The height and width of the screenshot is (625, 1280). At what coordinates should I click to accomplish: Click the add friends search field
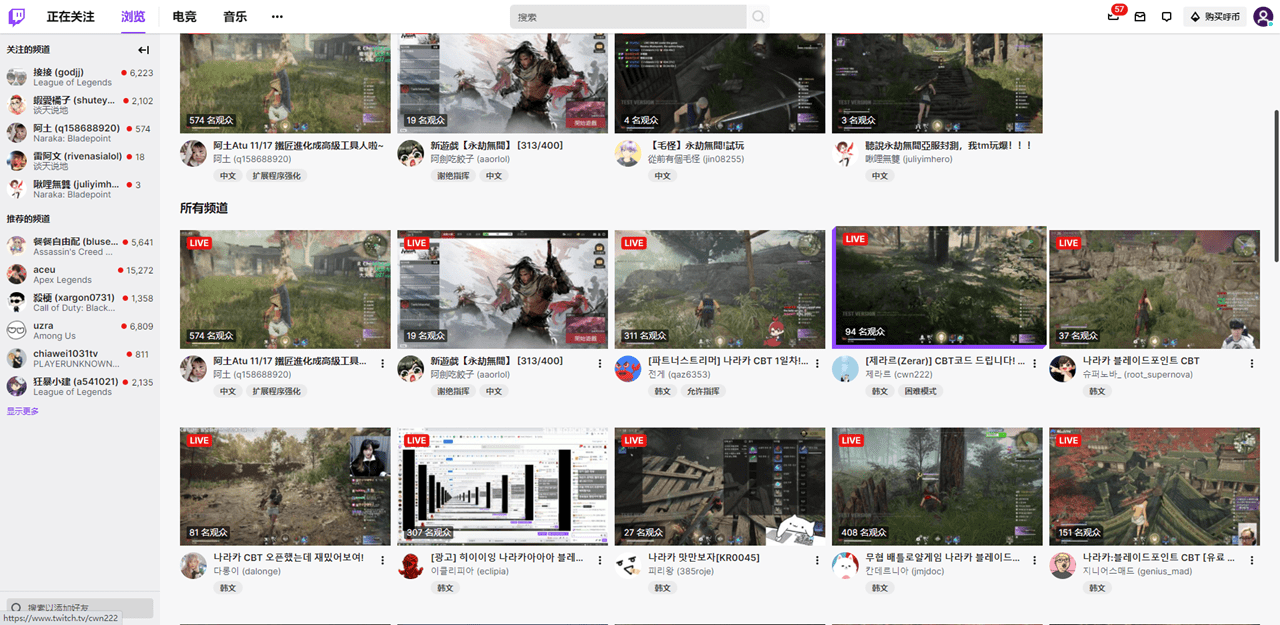point(80,607)
